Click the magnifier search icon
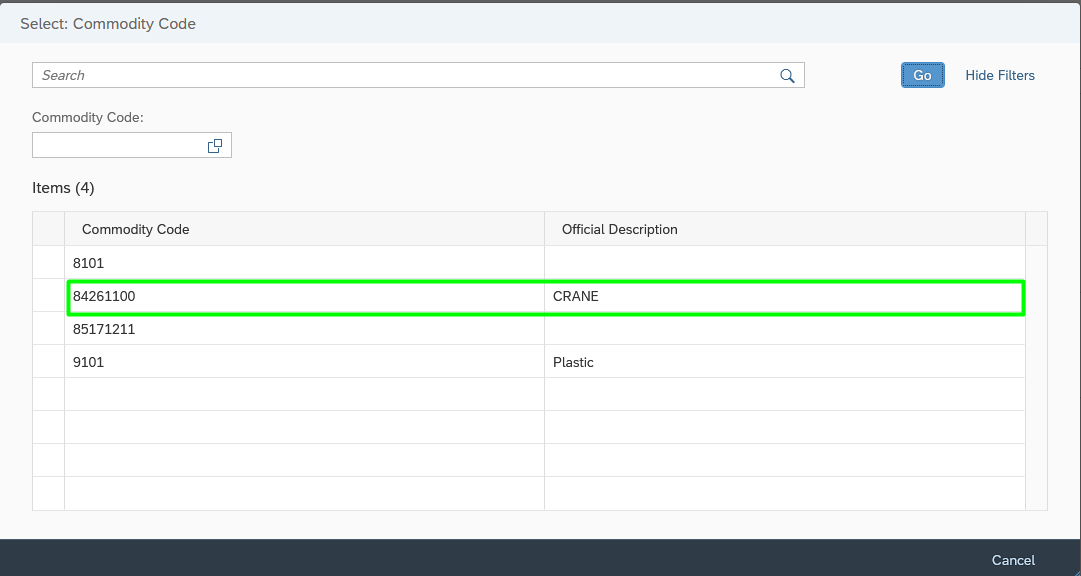1081x576 pixels. (x=787, y=76)
